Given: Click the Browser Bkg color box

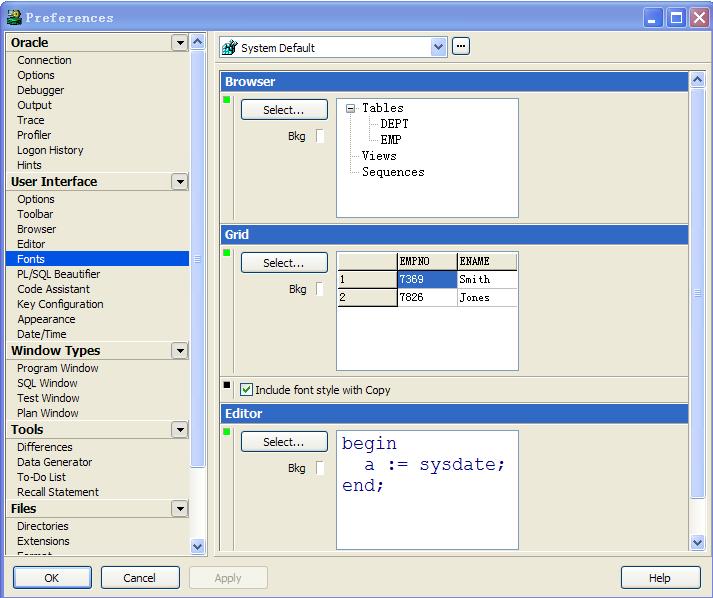Looking at the screenshot, I should click(320, 137).
